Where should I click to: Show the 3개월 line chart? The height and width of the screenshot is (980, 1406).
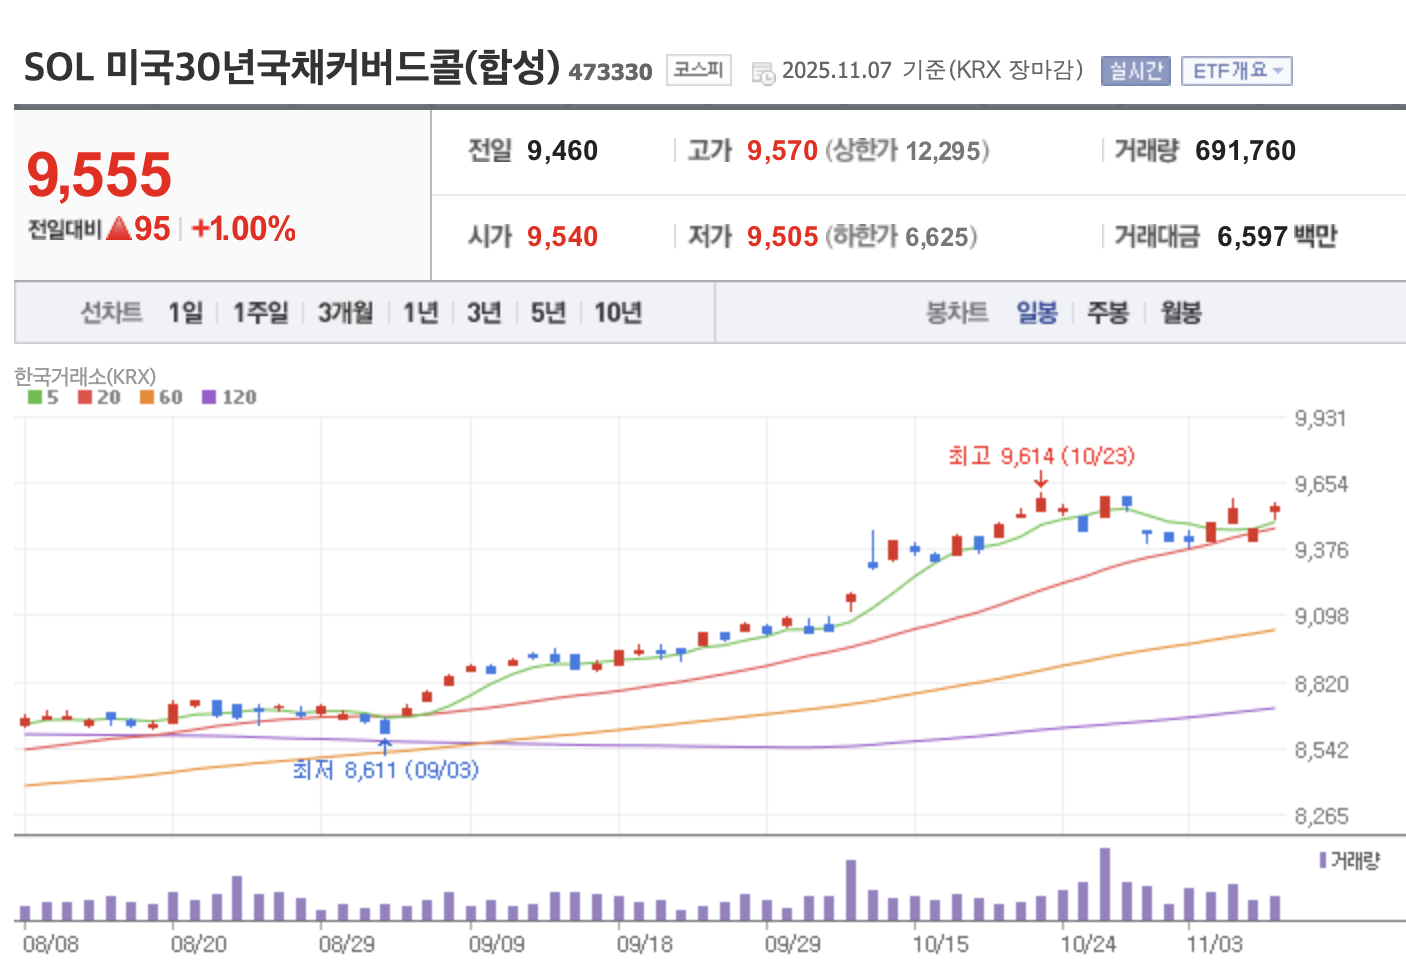[x=345, y=313]
